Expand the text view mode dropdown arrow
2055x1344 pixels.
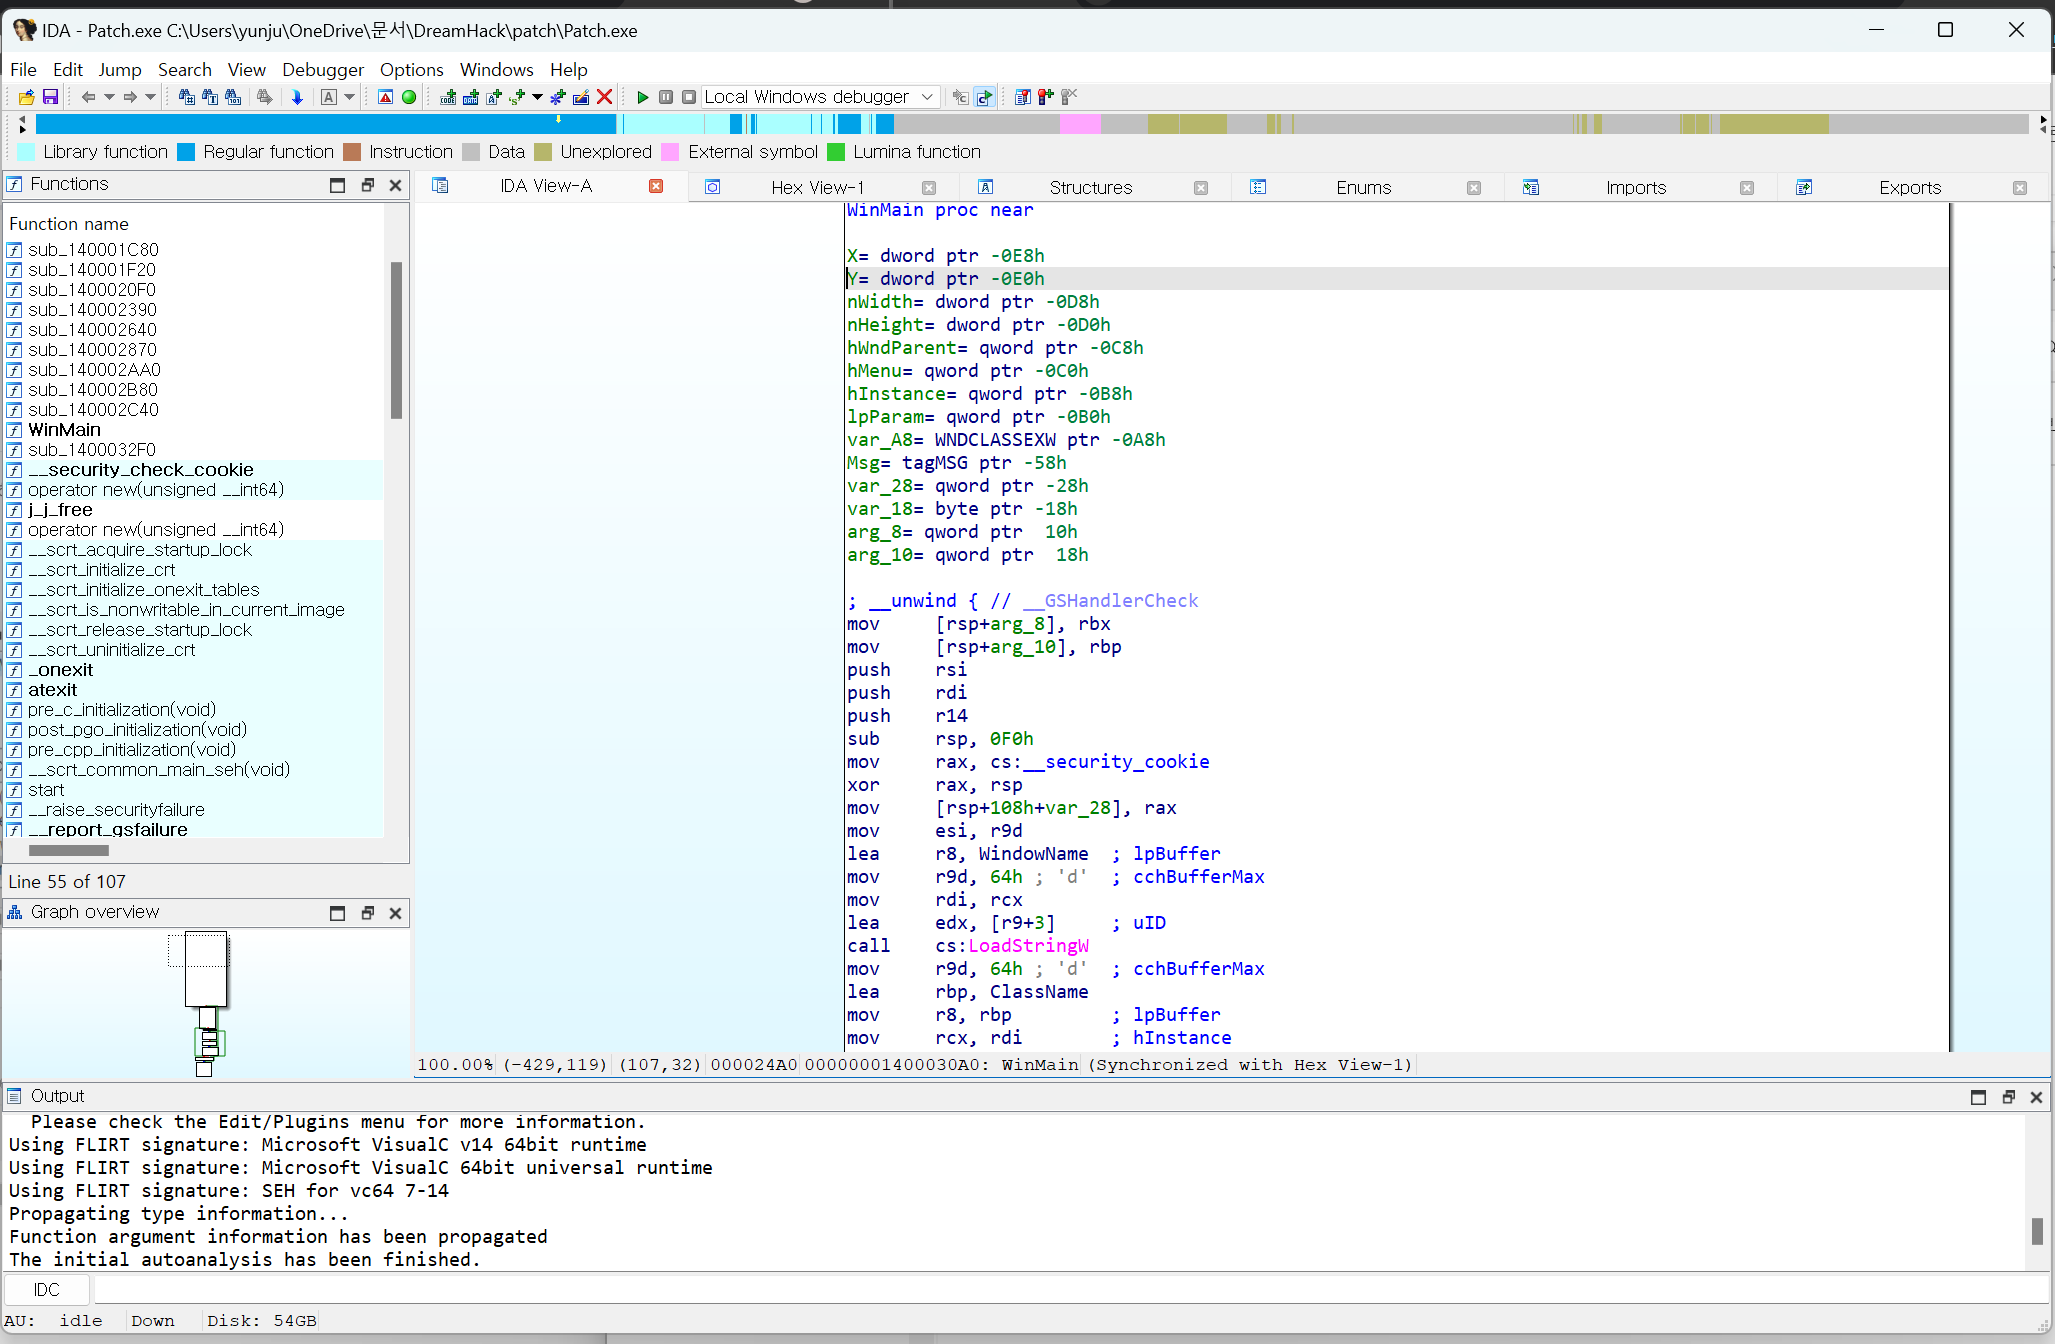[349, 97]
